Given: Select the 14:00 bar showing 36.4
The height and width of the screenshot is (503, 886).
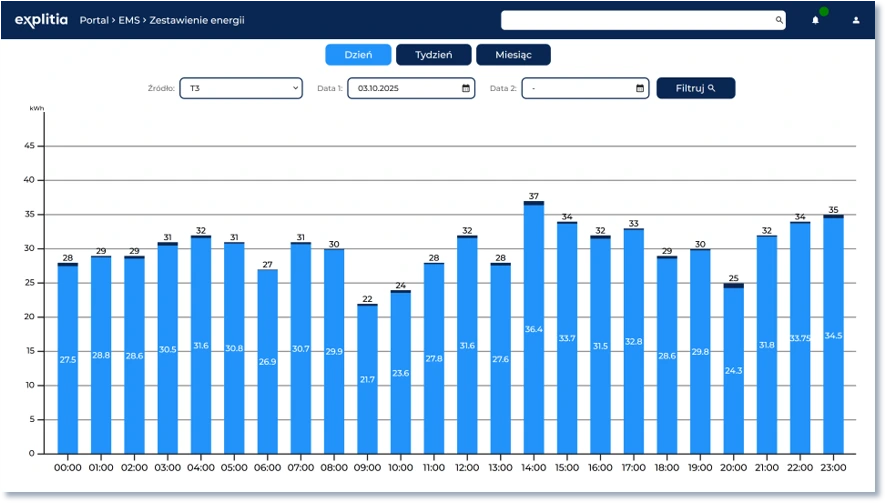Looking at the screenshot, I should (x=534, y=330).
